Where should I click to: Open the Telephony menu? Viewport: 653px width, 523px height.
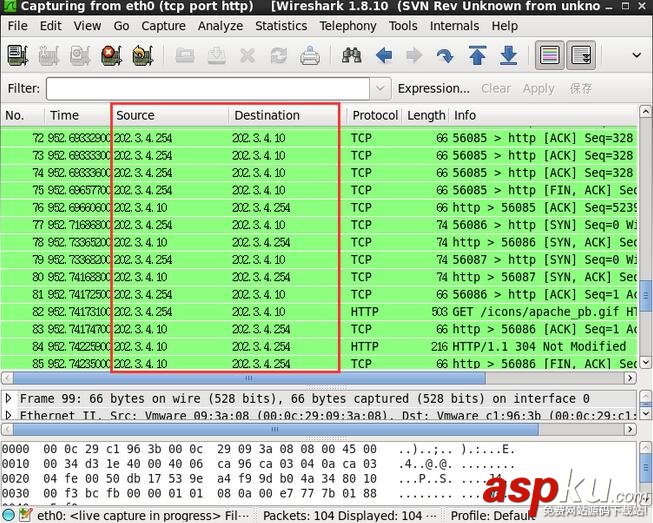pyautogui.click(x=348, y=26)
